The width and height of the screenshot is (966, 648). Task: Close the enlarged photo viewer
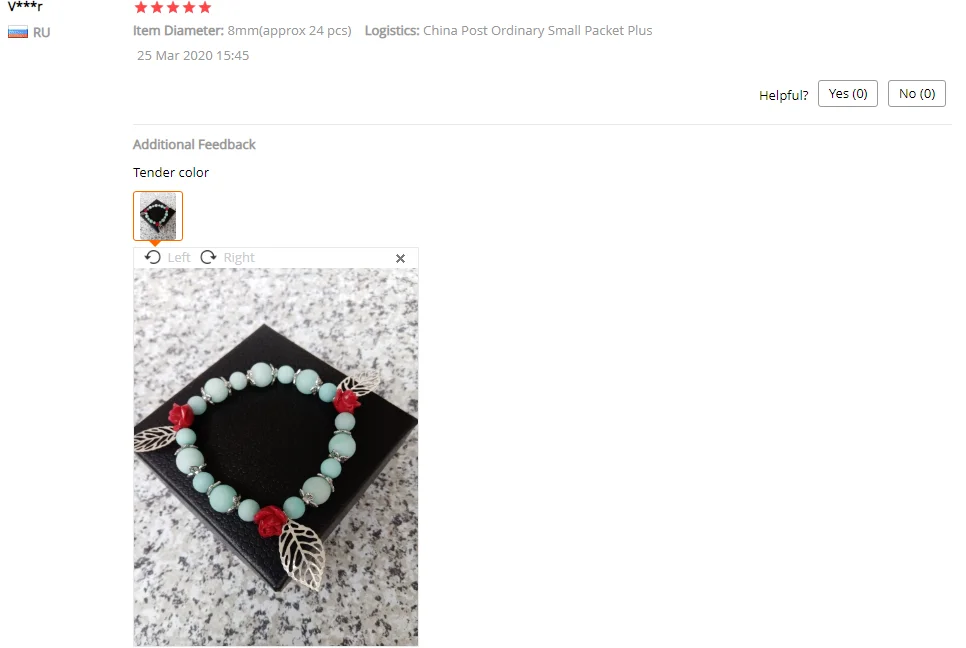pos(400,259)
